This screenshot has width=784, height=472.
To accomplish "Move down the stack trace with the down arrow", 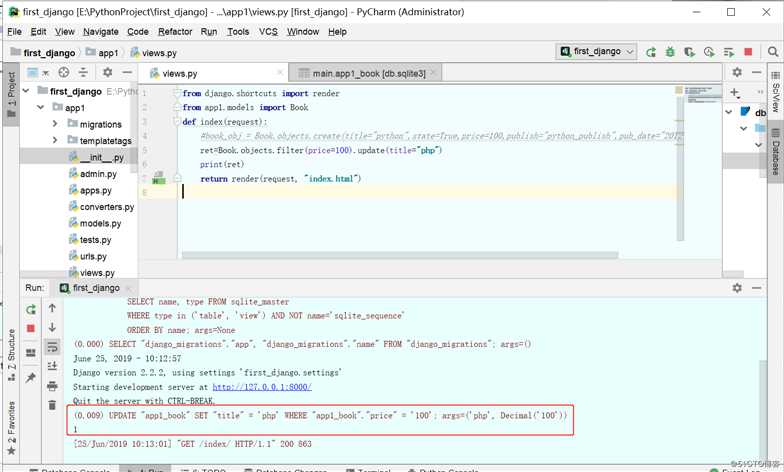I will point(52,328).
